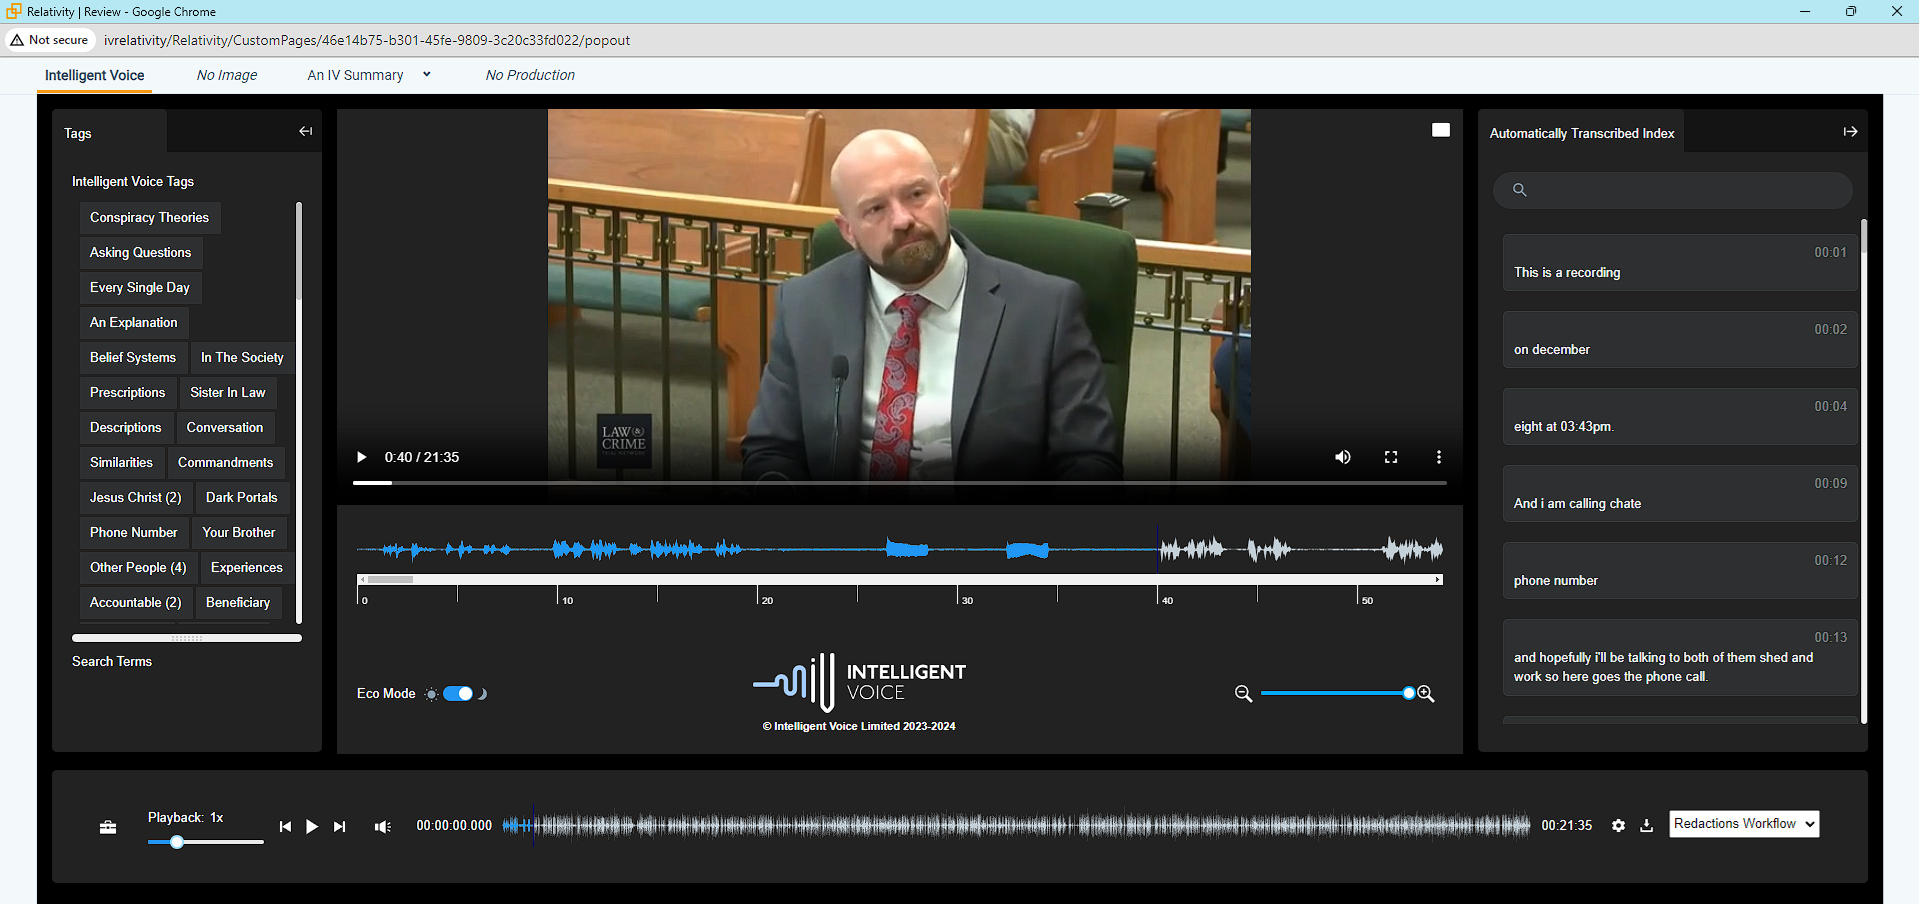This screenshot has width=1919, height=904.
Task: Click the settings gear in bottom bar
Action: click(x=1618, y=826)
